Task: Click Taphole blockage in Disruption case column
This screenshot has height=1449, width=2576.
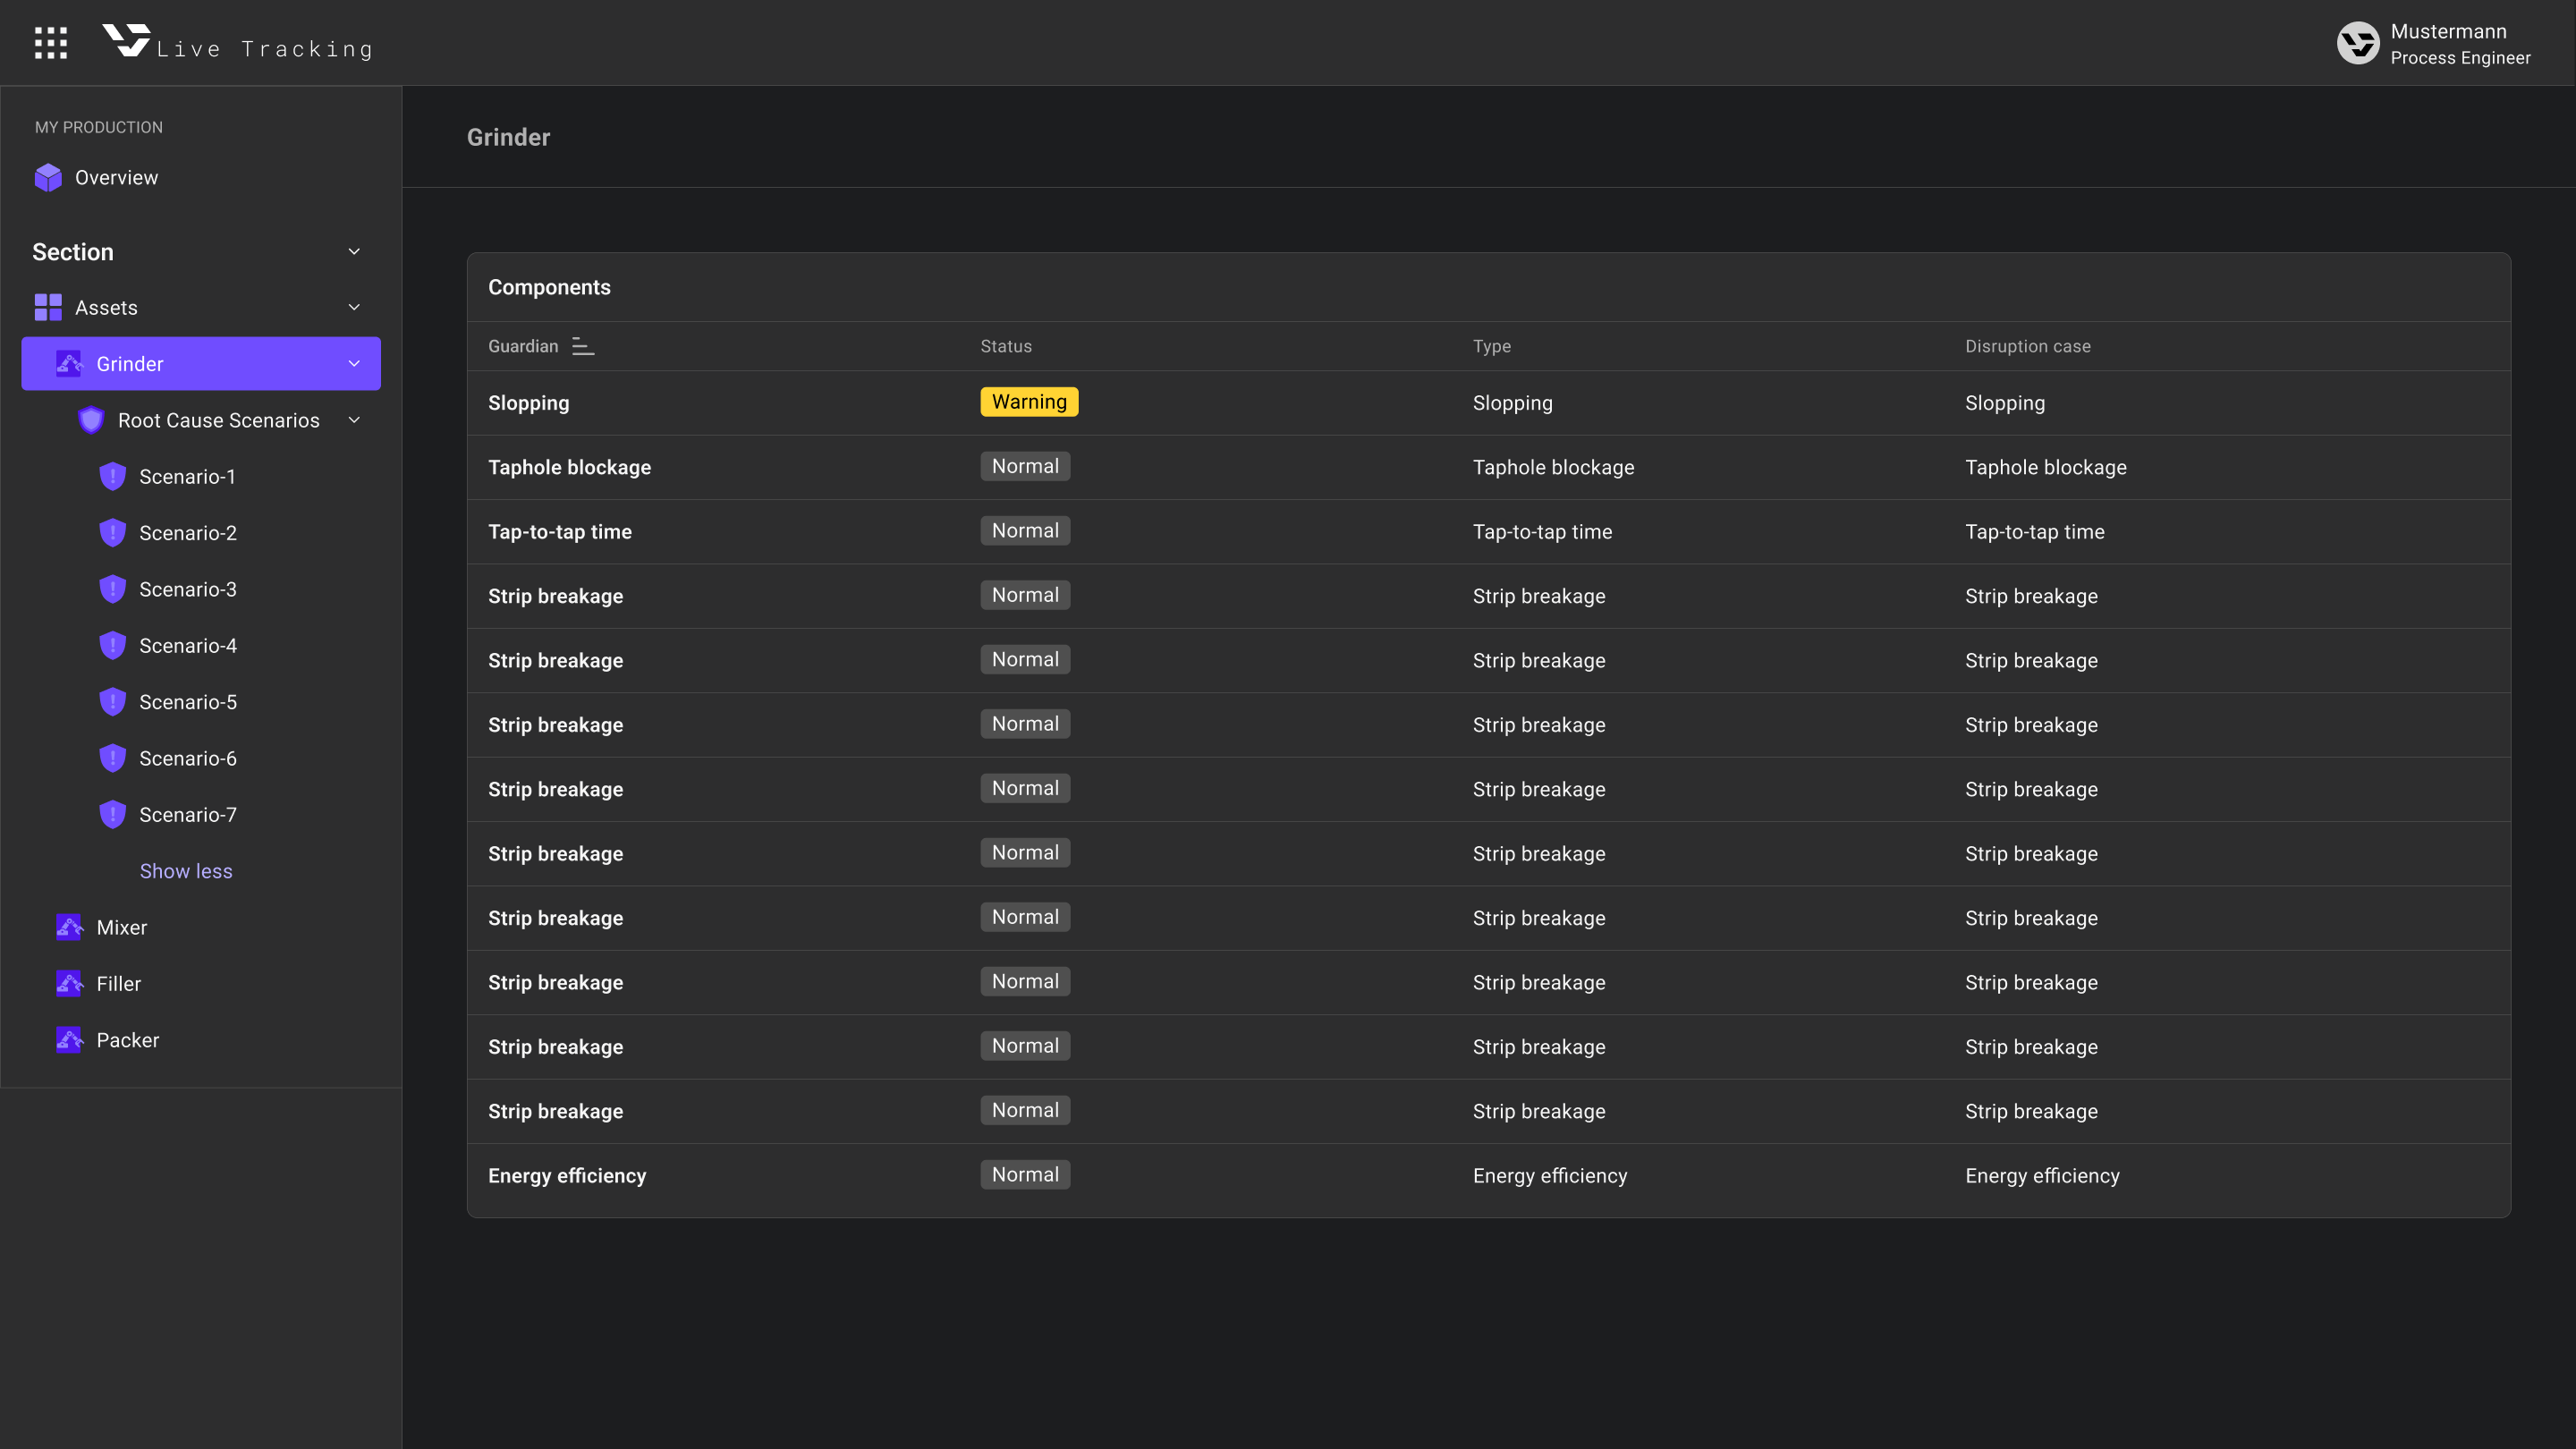Action: (2045, 467)
